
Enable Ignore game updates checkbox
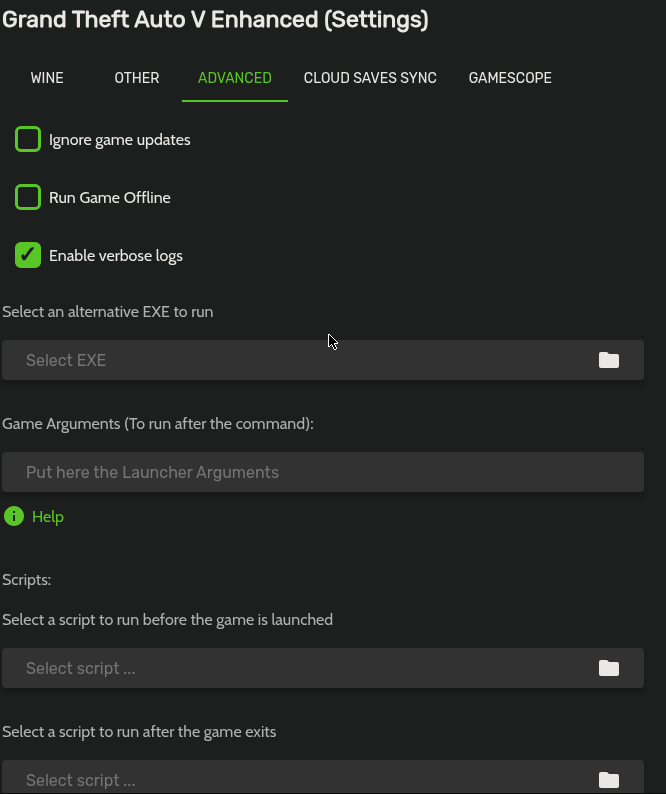[x=28, y=139]
